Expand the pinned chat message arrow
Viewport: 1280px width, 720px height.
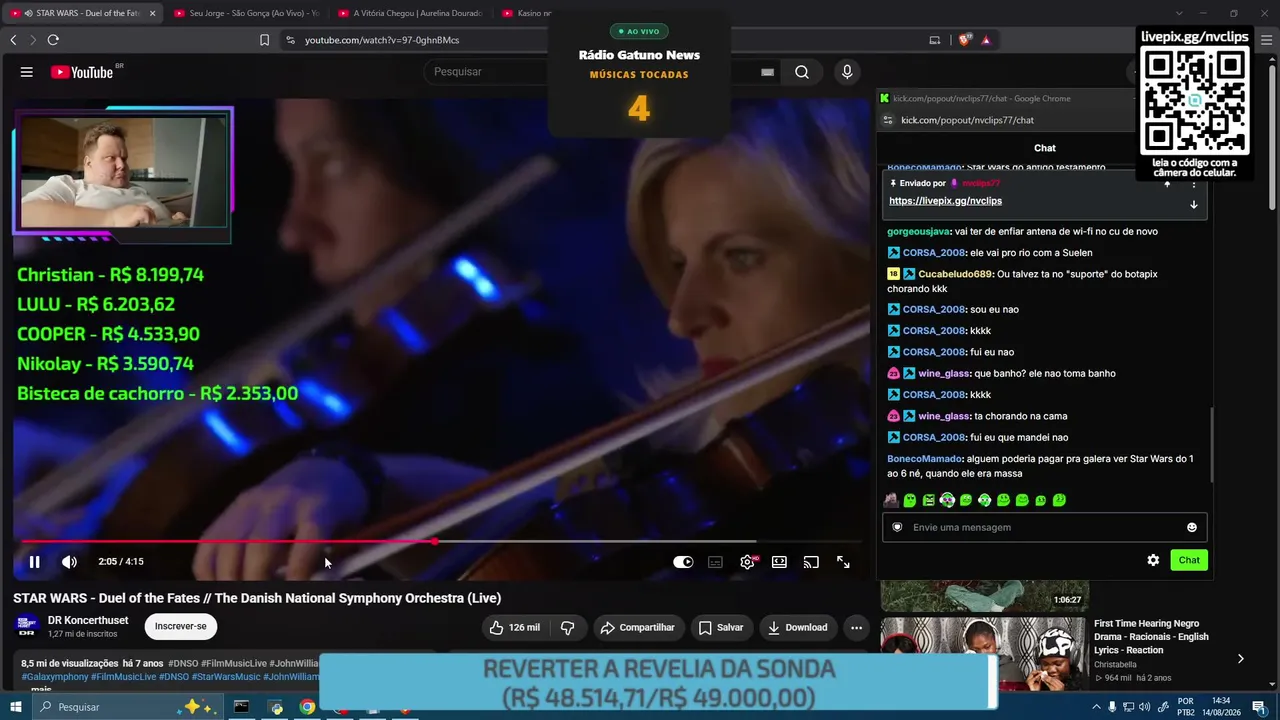tap(1193, 204)
